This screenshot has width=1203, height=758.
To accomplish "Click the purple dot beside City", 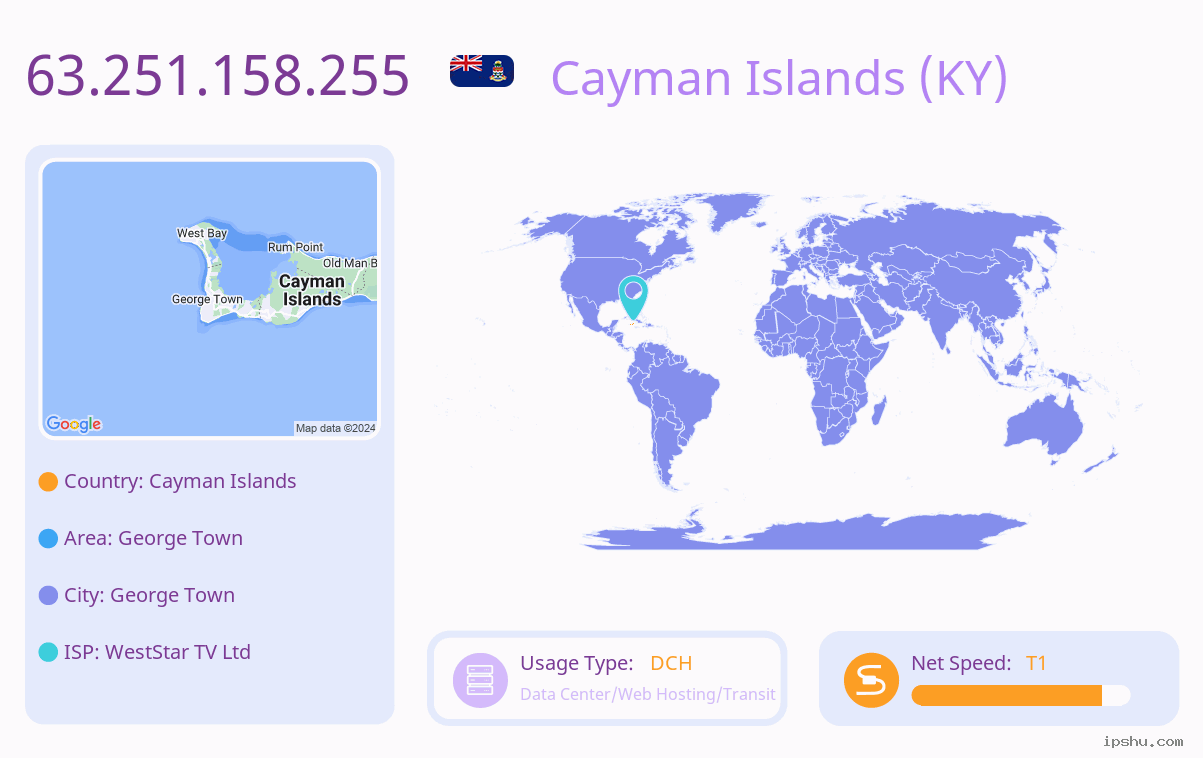I will point(48,596).
